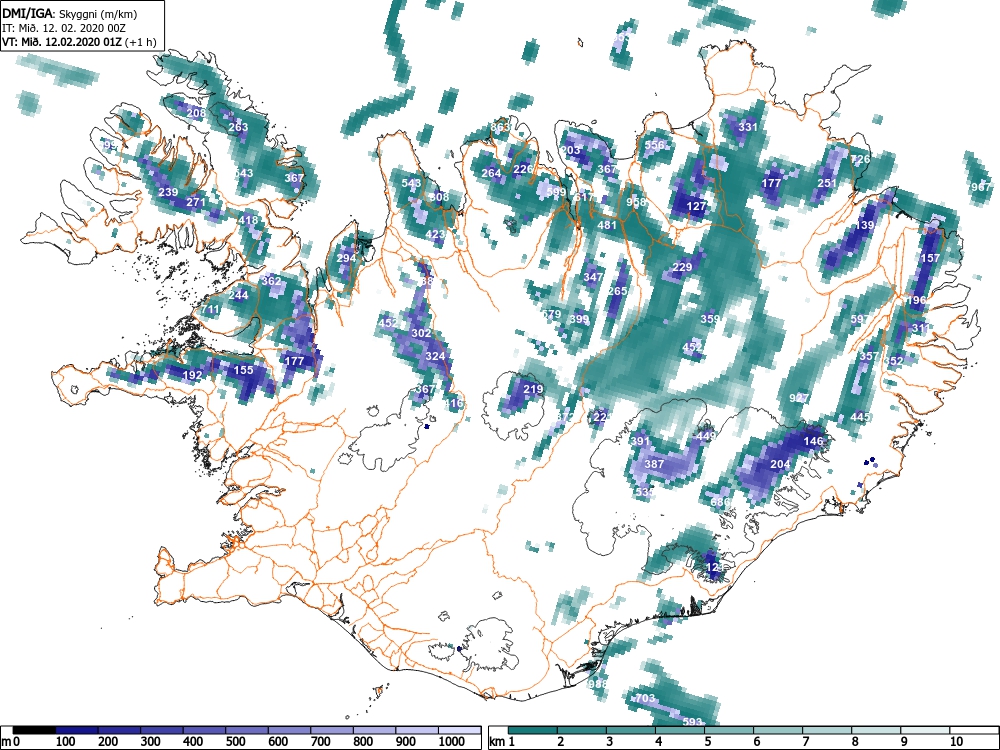1000x750 pixels.
Task: Select the visibility value 347
Action: click(x=593, y=277)
